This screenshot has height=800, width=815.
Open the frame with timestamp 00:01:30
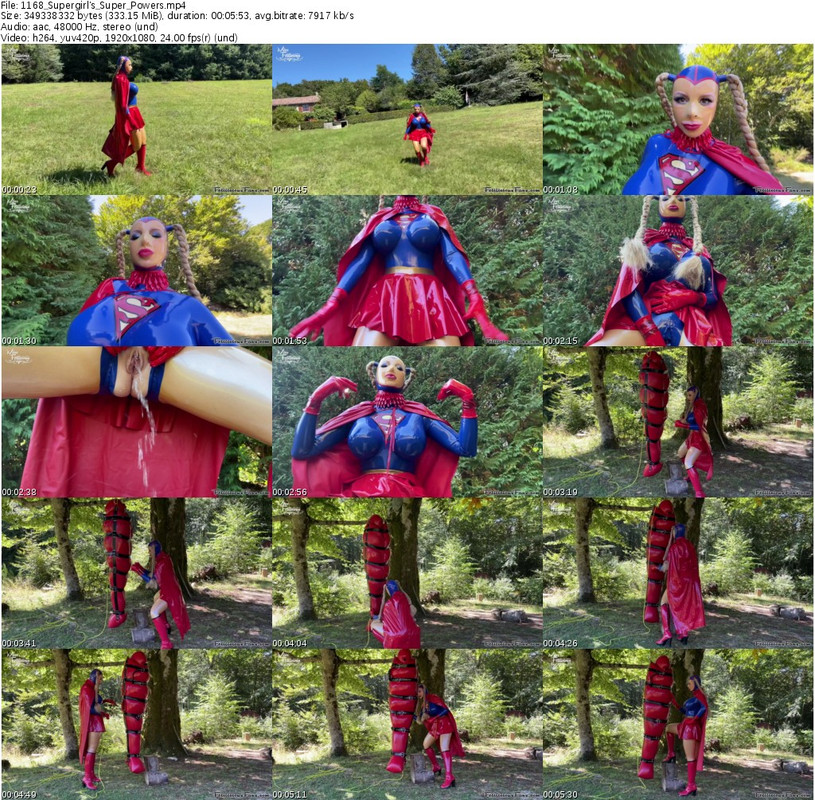(136, 271)
